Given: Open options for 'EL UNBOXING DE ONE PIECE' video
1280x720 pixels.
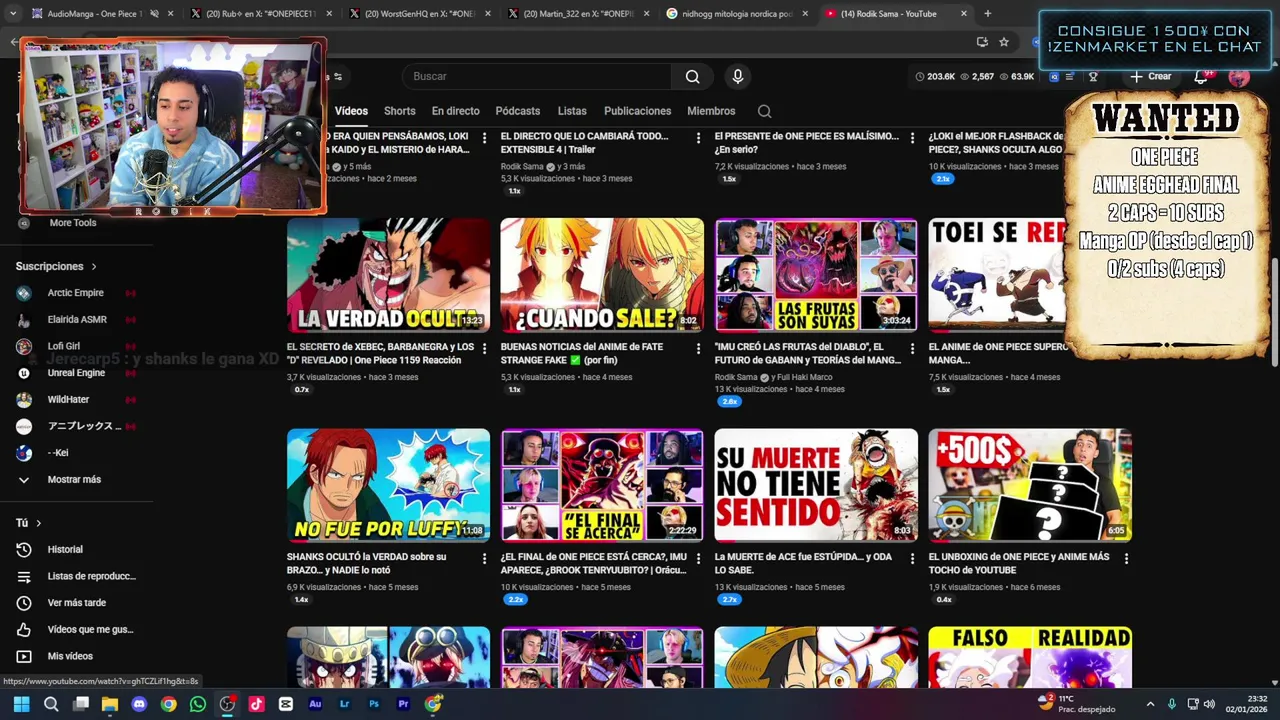Looking at the screenshot, I should [1126, 559].
